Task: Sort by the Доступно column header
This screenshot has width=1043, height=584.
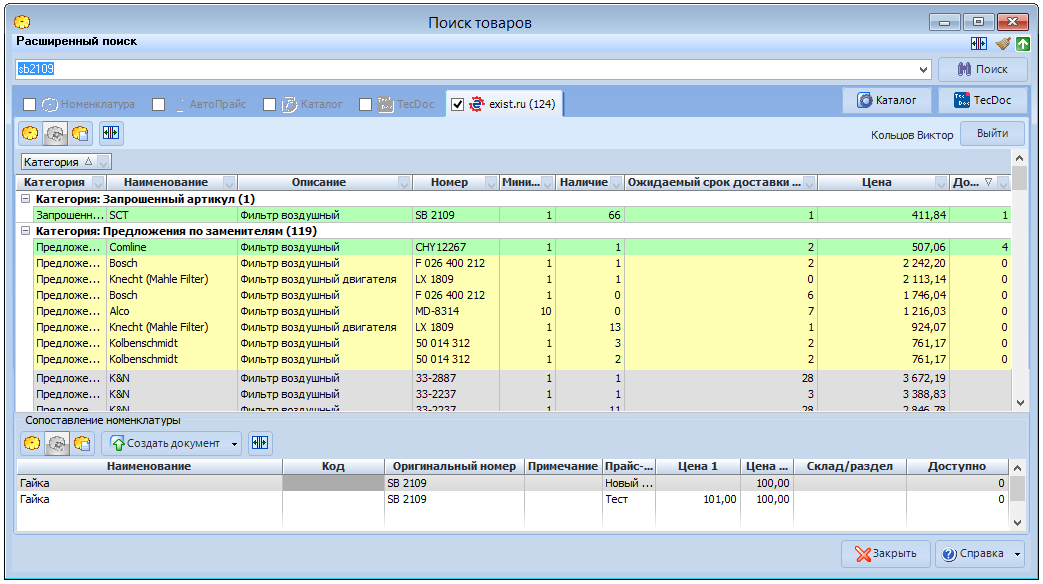Action: pos(957,466)
